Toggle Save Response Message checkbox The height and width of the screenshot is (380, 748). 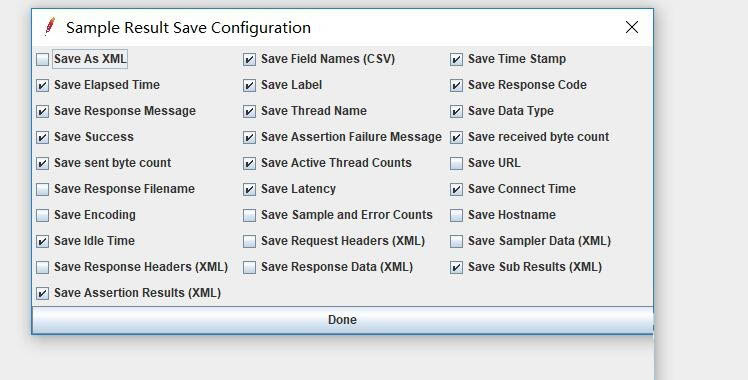click(x=42, y=112)
